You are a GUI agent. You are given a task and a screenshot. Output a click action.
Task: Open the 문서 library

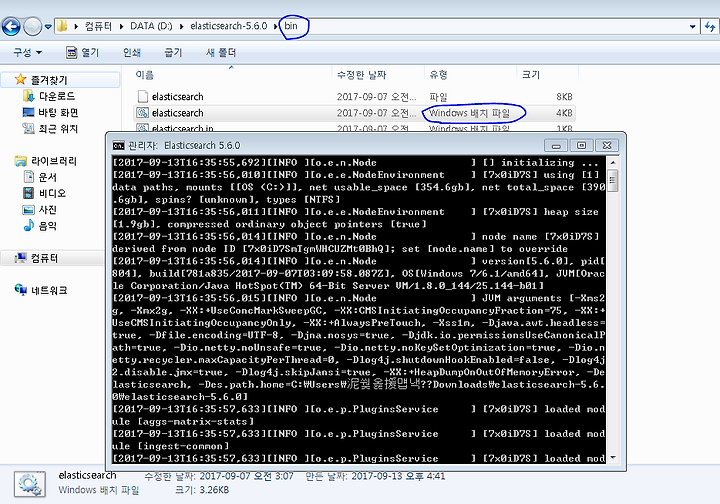tap(48, 177)
